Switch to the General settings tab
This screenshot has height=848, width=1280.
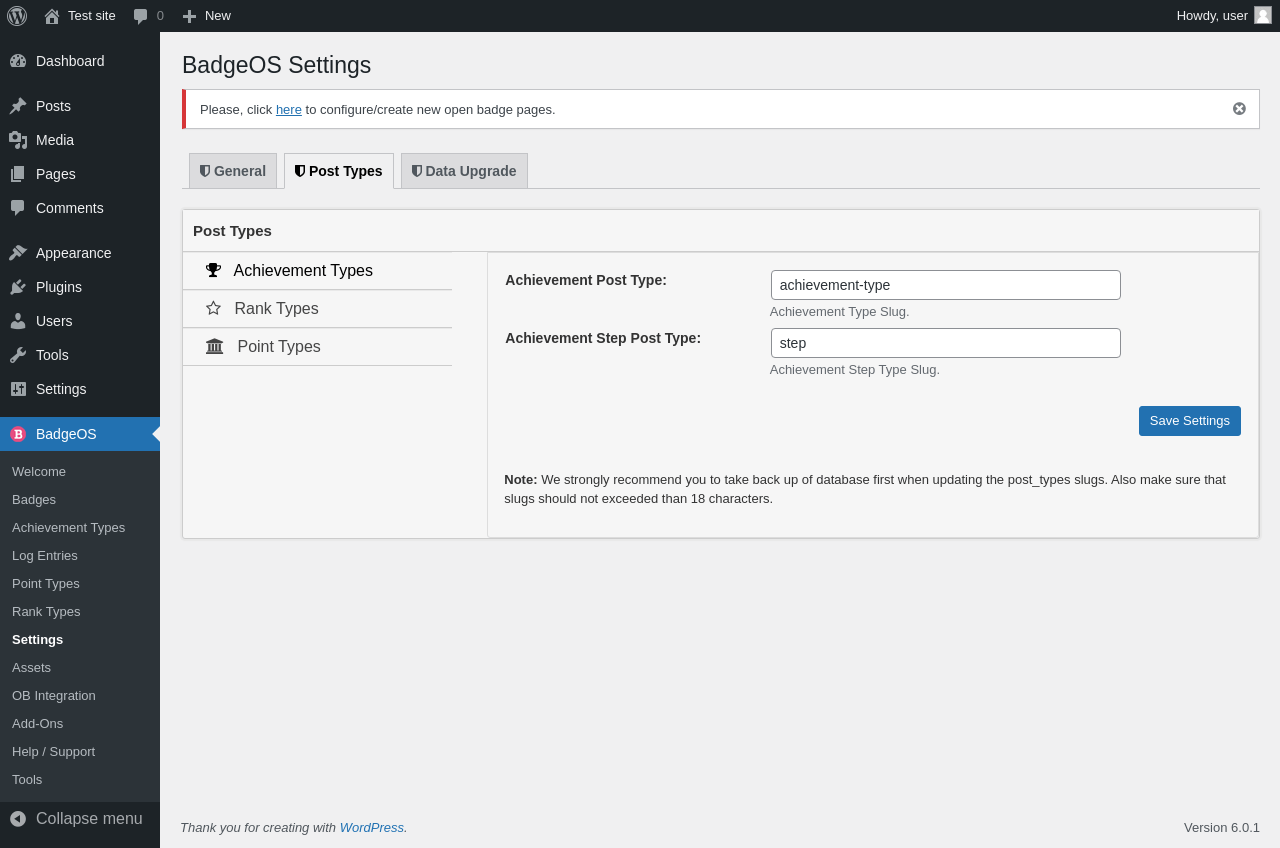pyautogui.click(x=233, y=171)
